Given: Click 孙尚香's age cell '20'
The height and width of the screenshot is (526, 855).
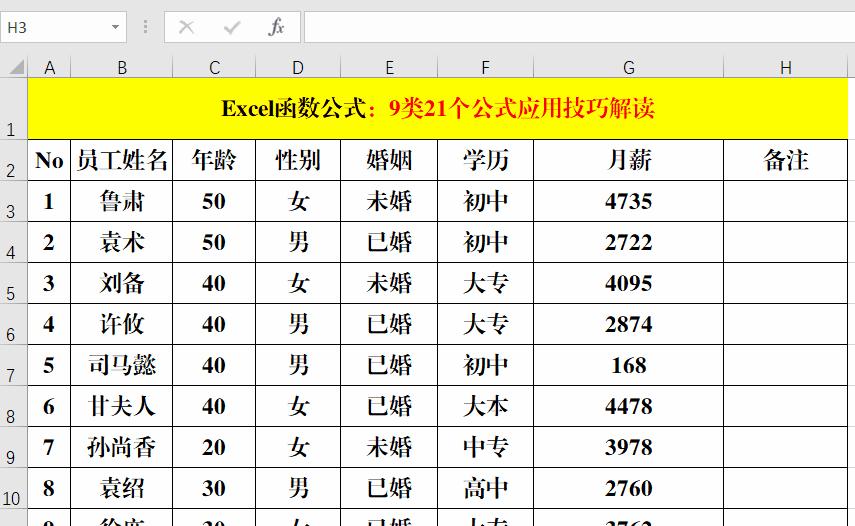Looking at the screenshot, I should tap(214, 447).
